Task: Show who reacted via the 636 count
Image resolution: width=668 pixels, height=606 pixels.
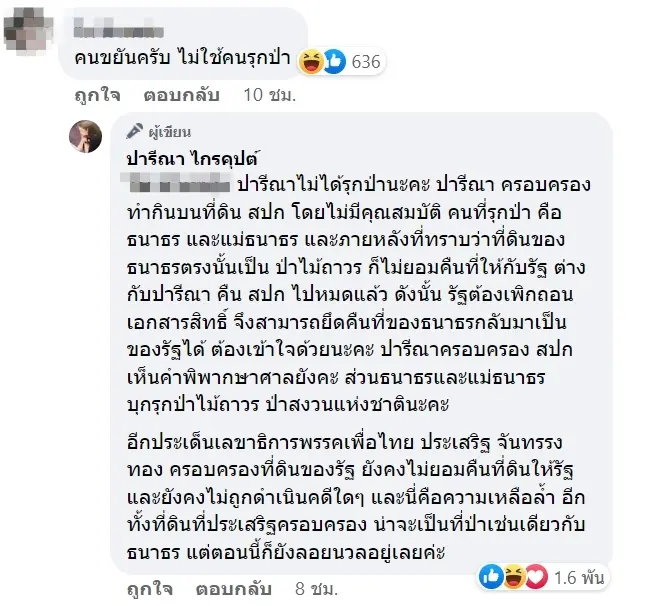Action: click(366, 62)
